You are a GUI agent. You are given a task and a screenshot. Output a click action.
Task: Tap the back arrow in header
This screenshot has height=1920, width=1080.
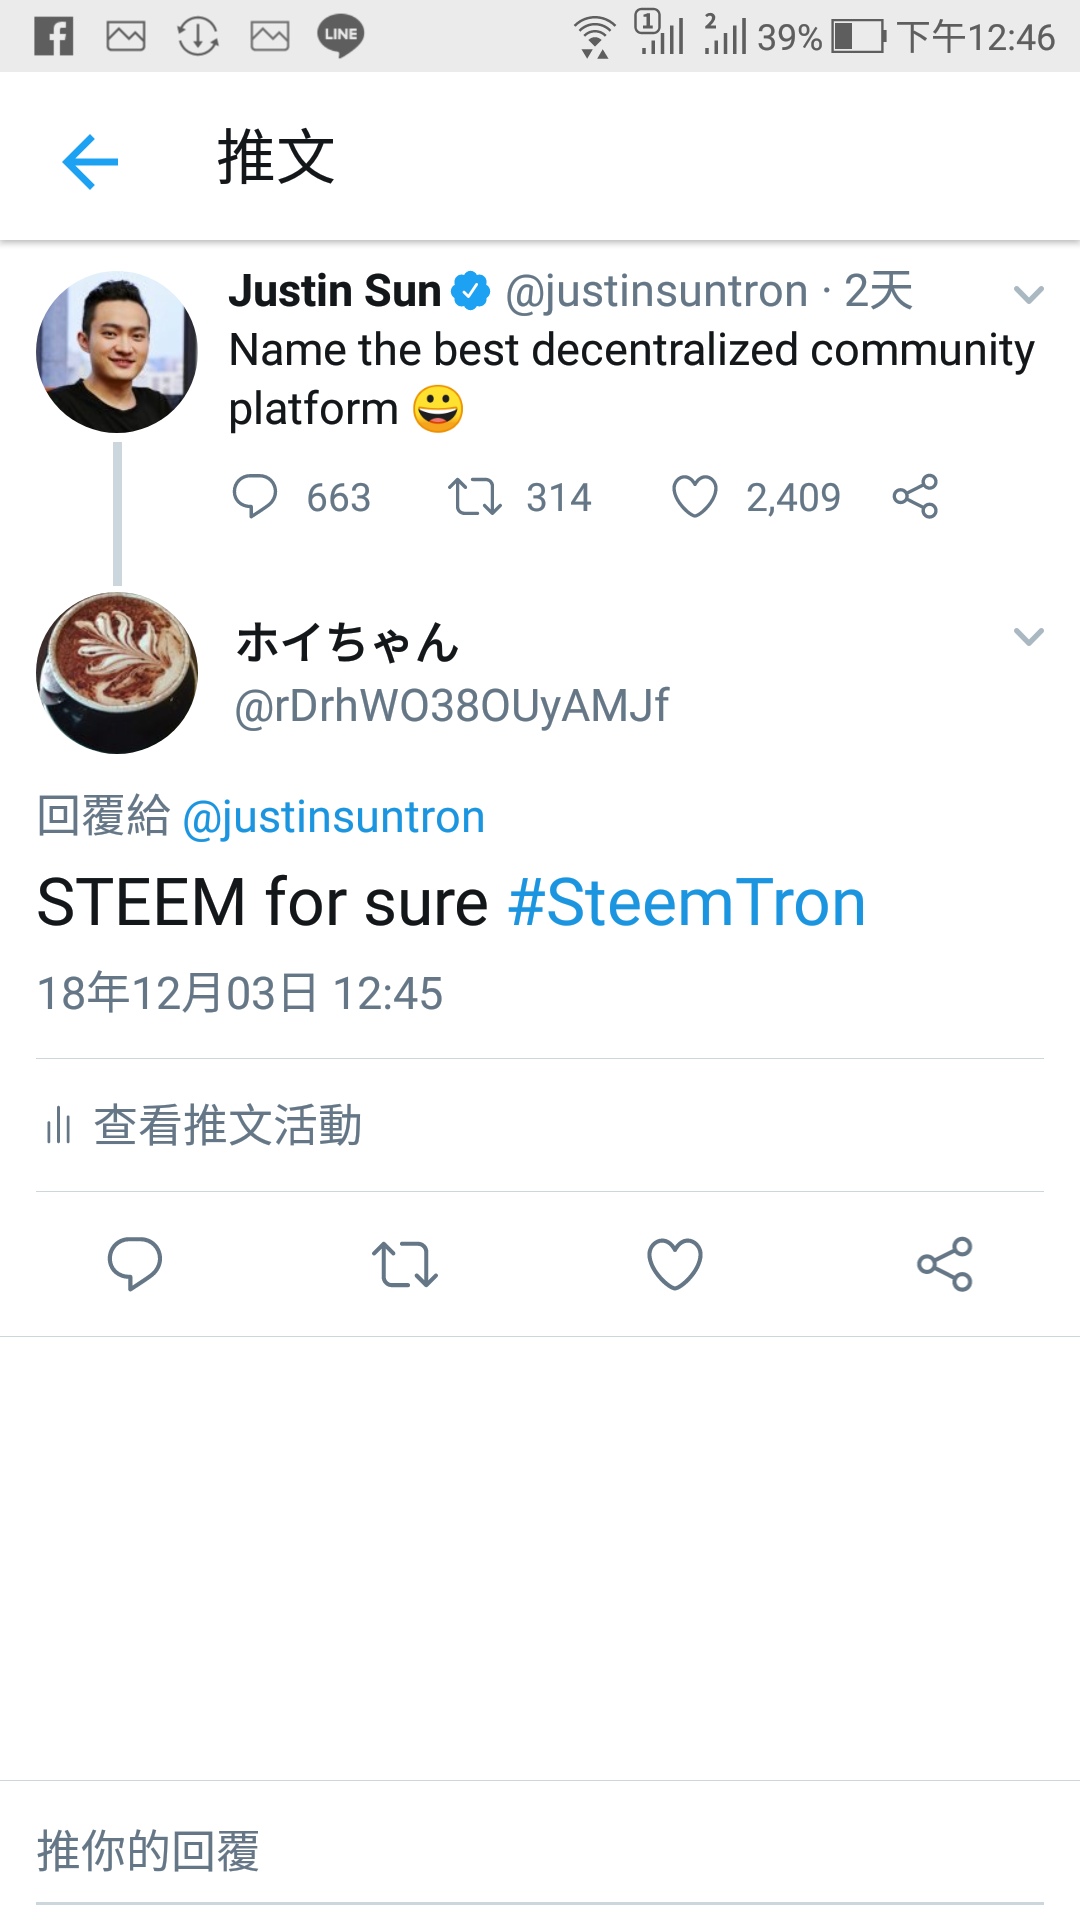pyautogui.click(x=90, y=161)
